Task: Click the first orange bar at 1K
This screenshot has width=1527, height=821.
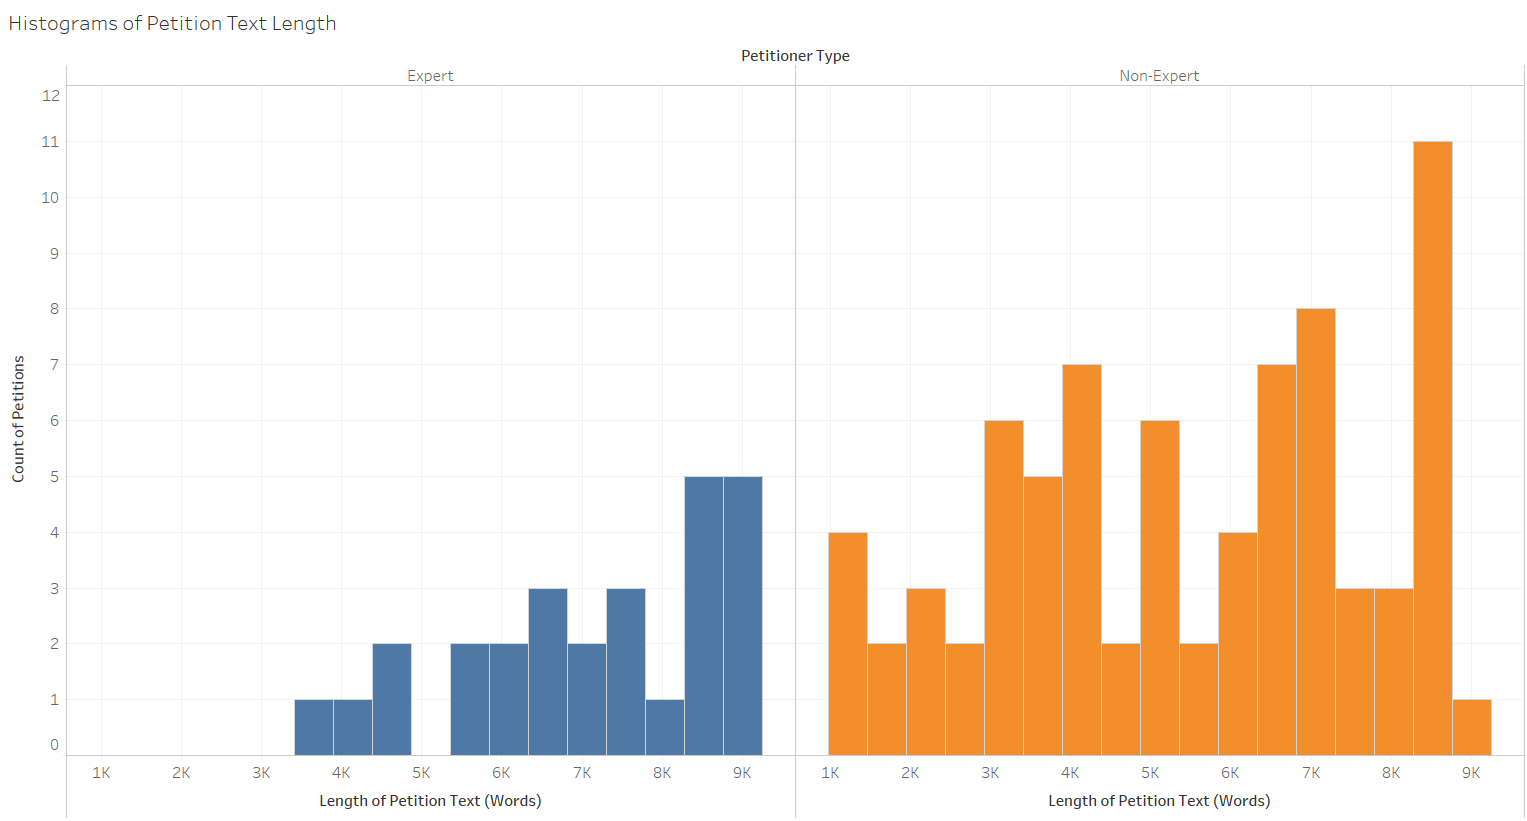Action: (847, 643)
